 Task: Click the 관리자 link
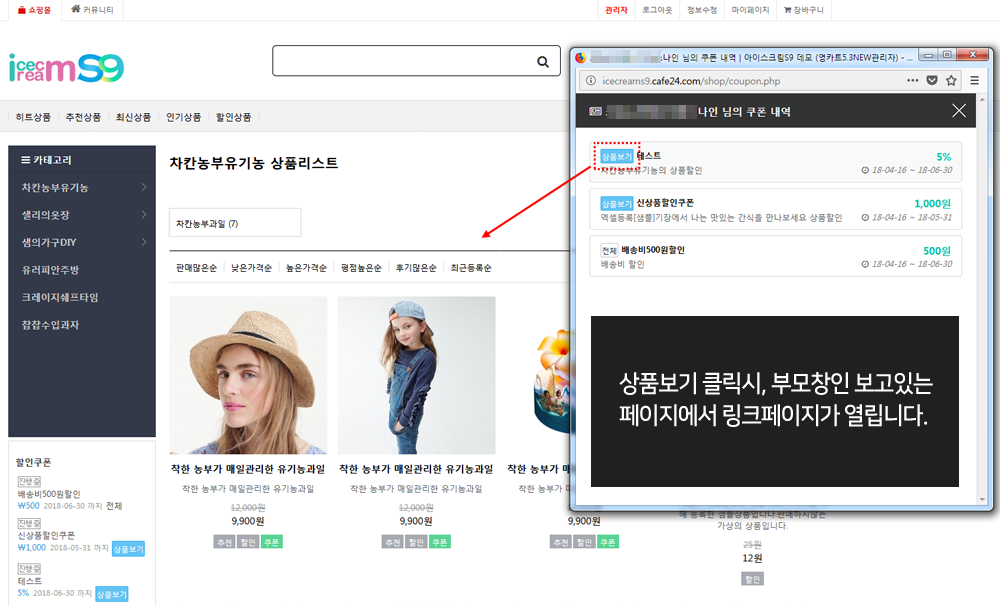pyautogui.click(x=617, y=10)
